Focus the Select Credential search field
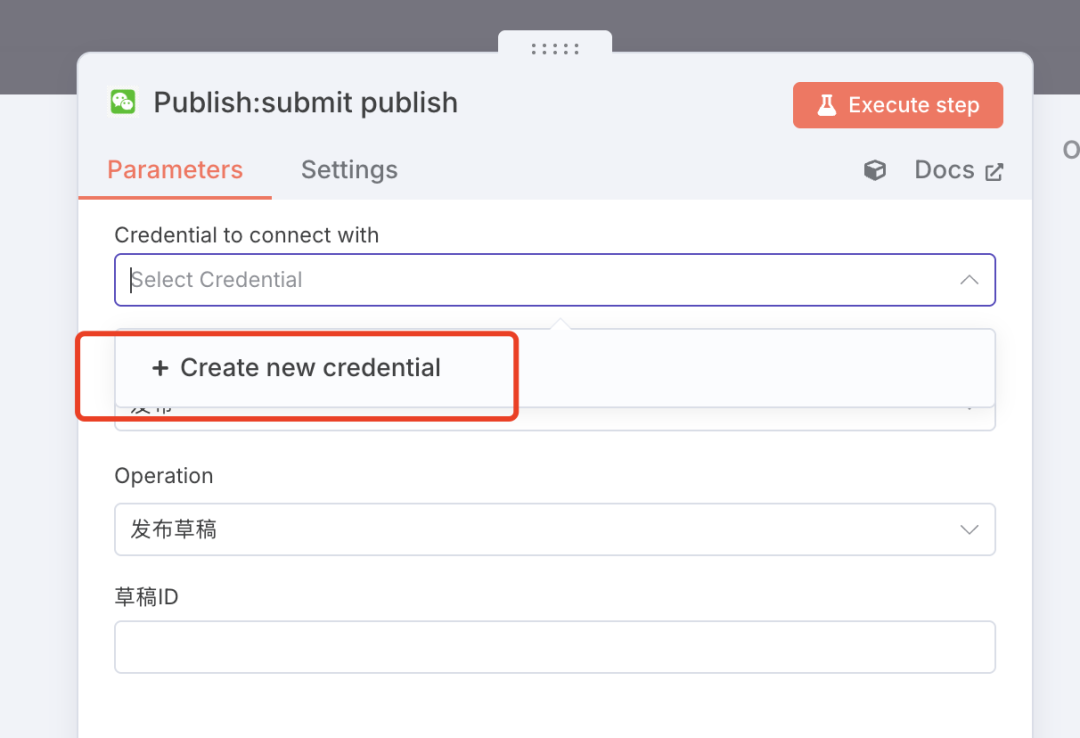 [500, 280]
